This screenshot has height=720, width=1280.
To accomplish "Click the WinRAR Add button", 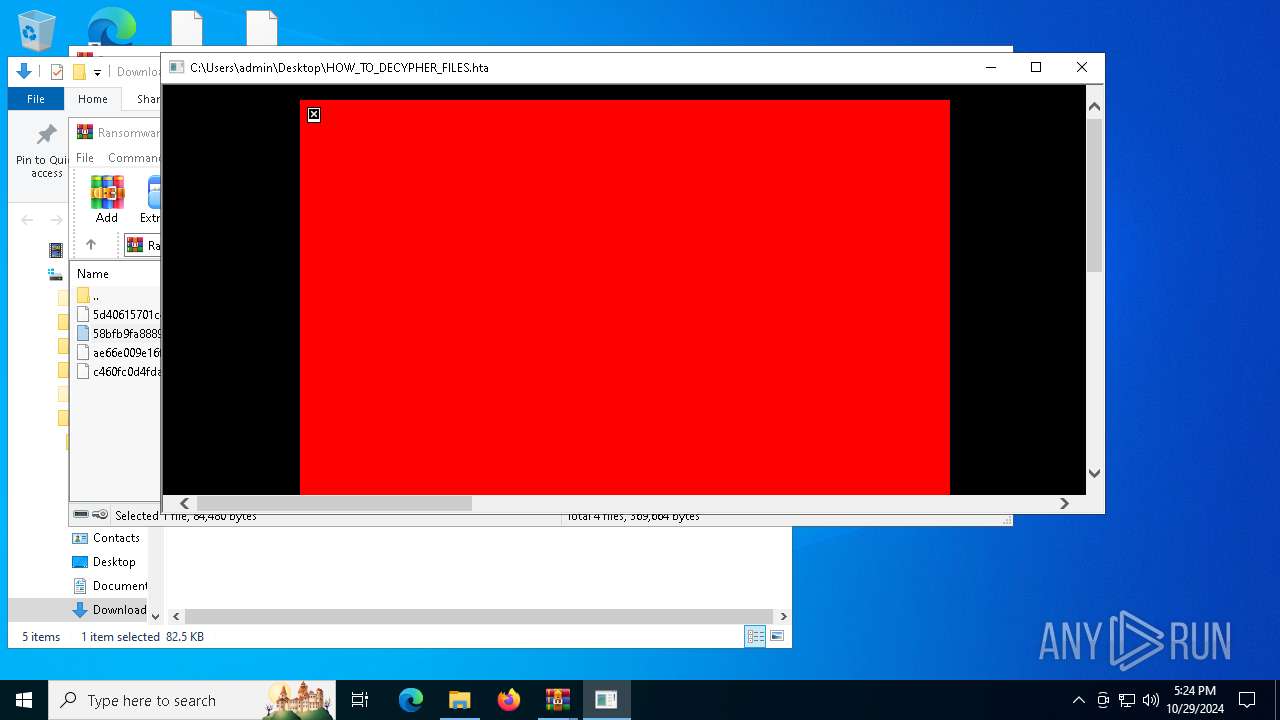I will point(107,199).
